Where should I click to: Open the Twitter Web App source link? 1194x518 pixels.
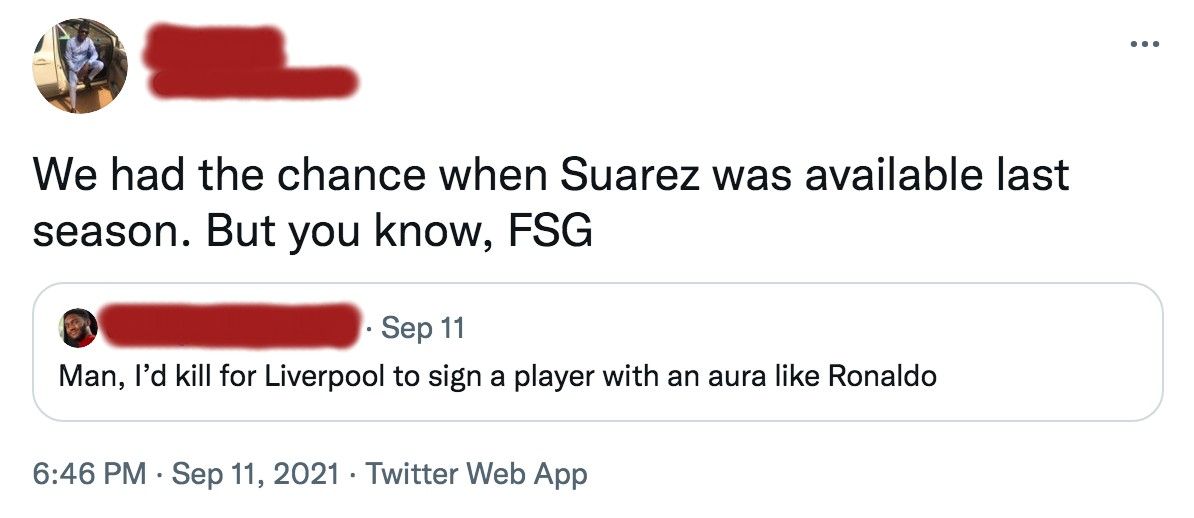477,475
